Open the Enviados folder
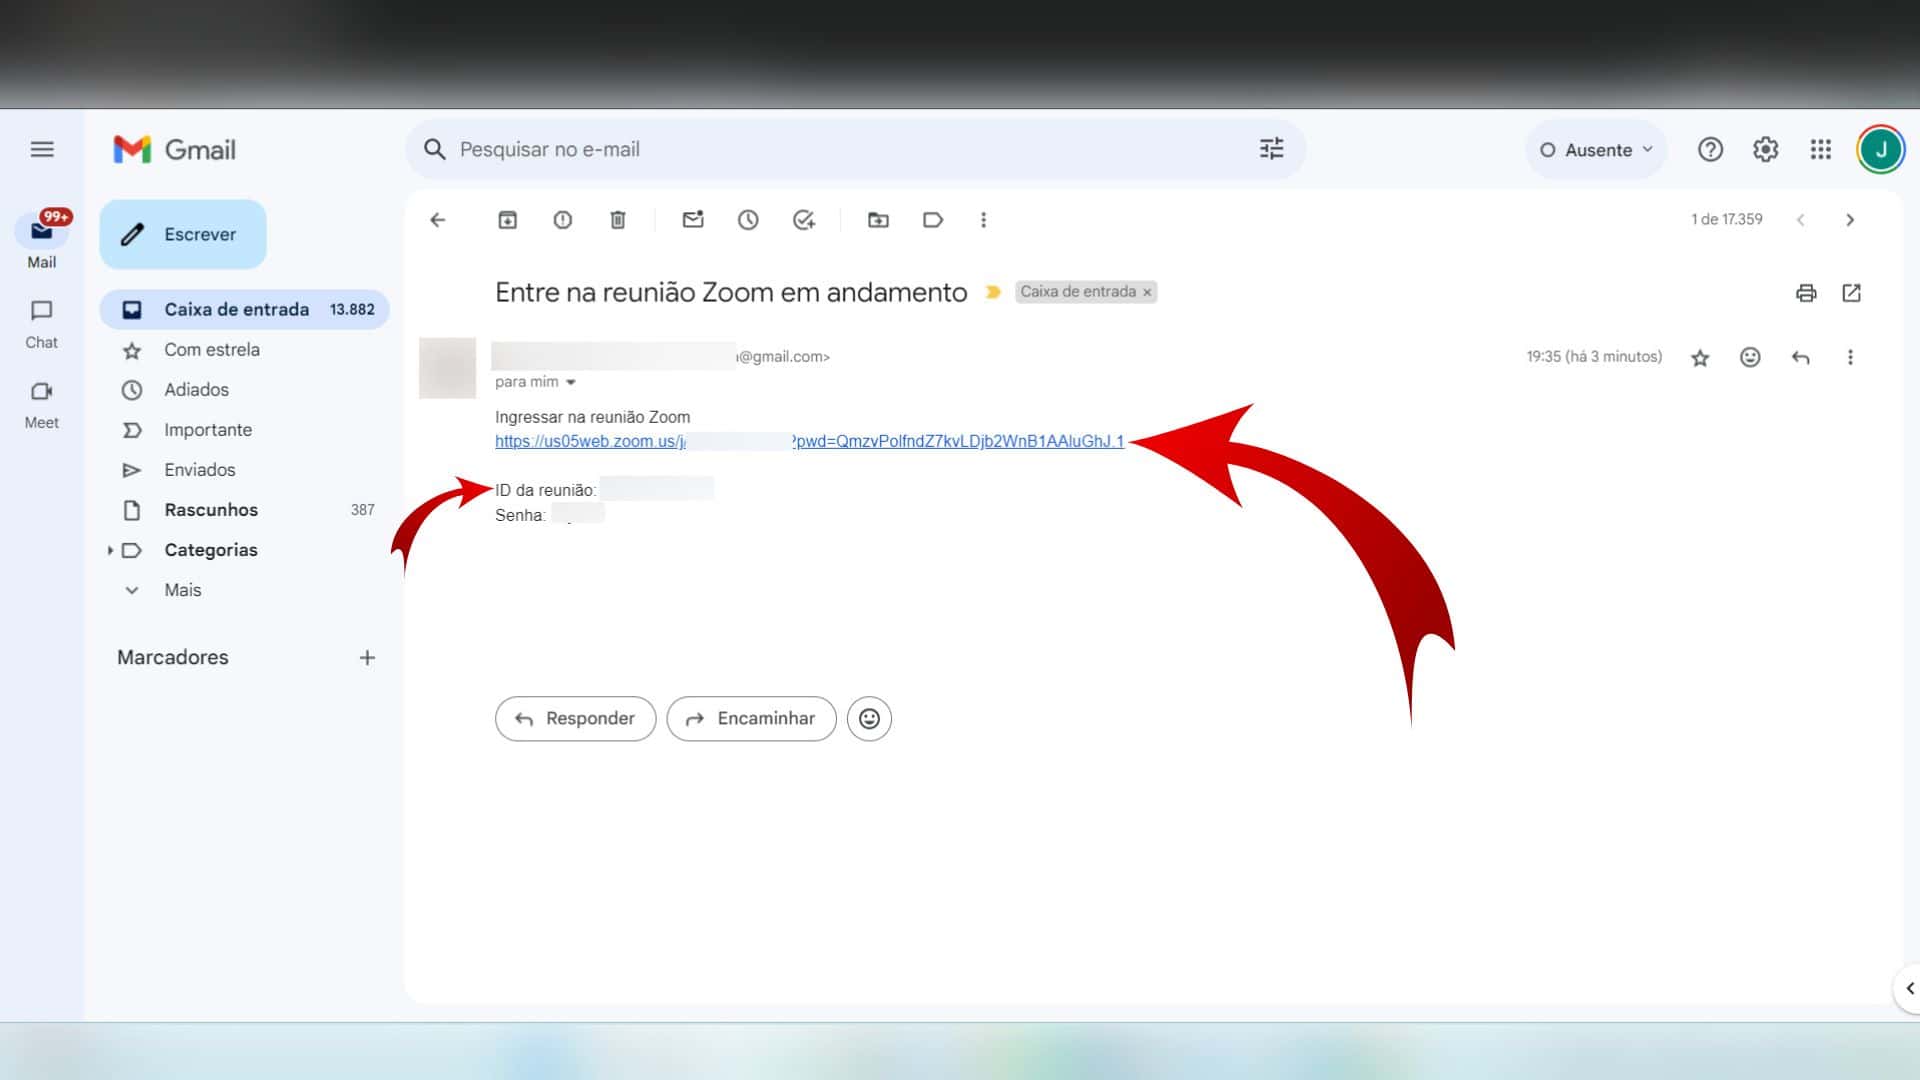The image size is (1920, 1080). click(200, 470)
